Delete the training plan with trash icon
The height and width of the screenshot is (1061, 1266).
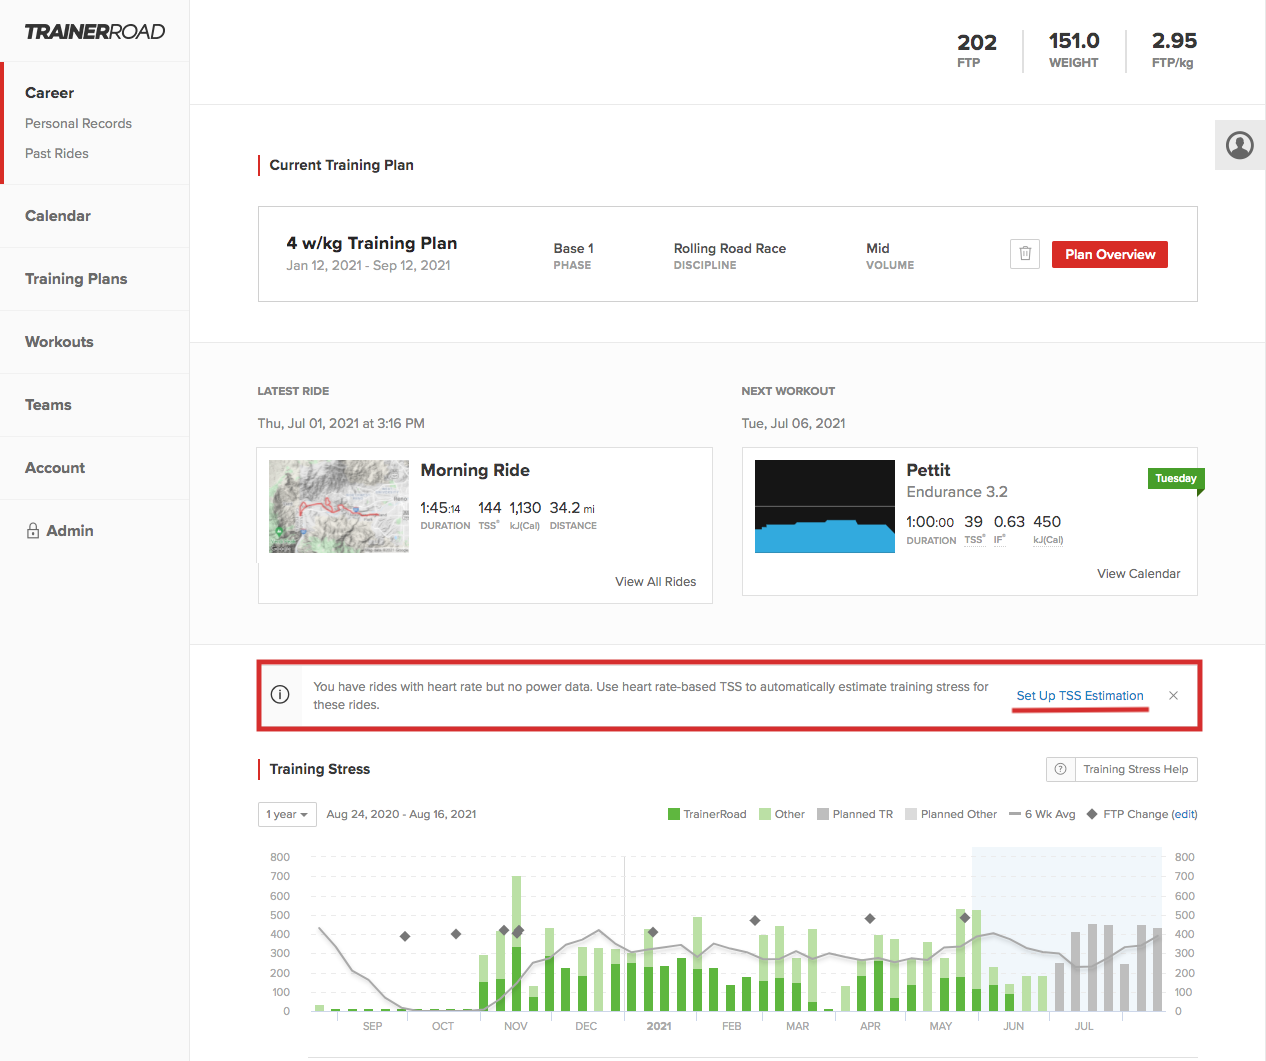(x=1025, y=254)
